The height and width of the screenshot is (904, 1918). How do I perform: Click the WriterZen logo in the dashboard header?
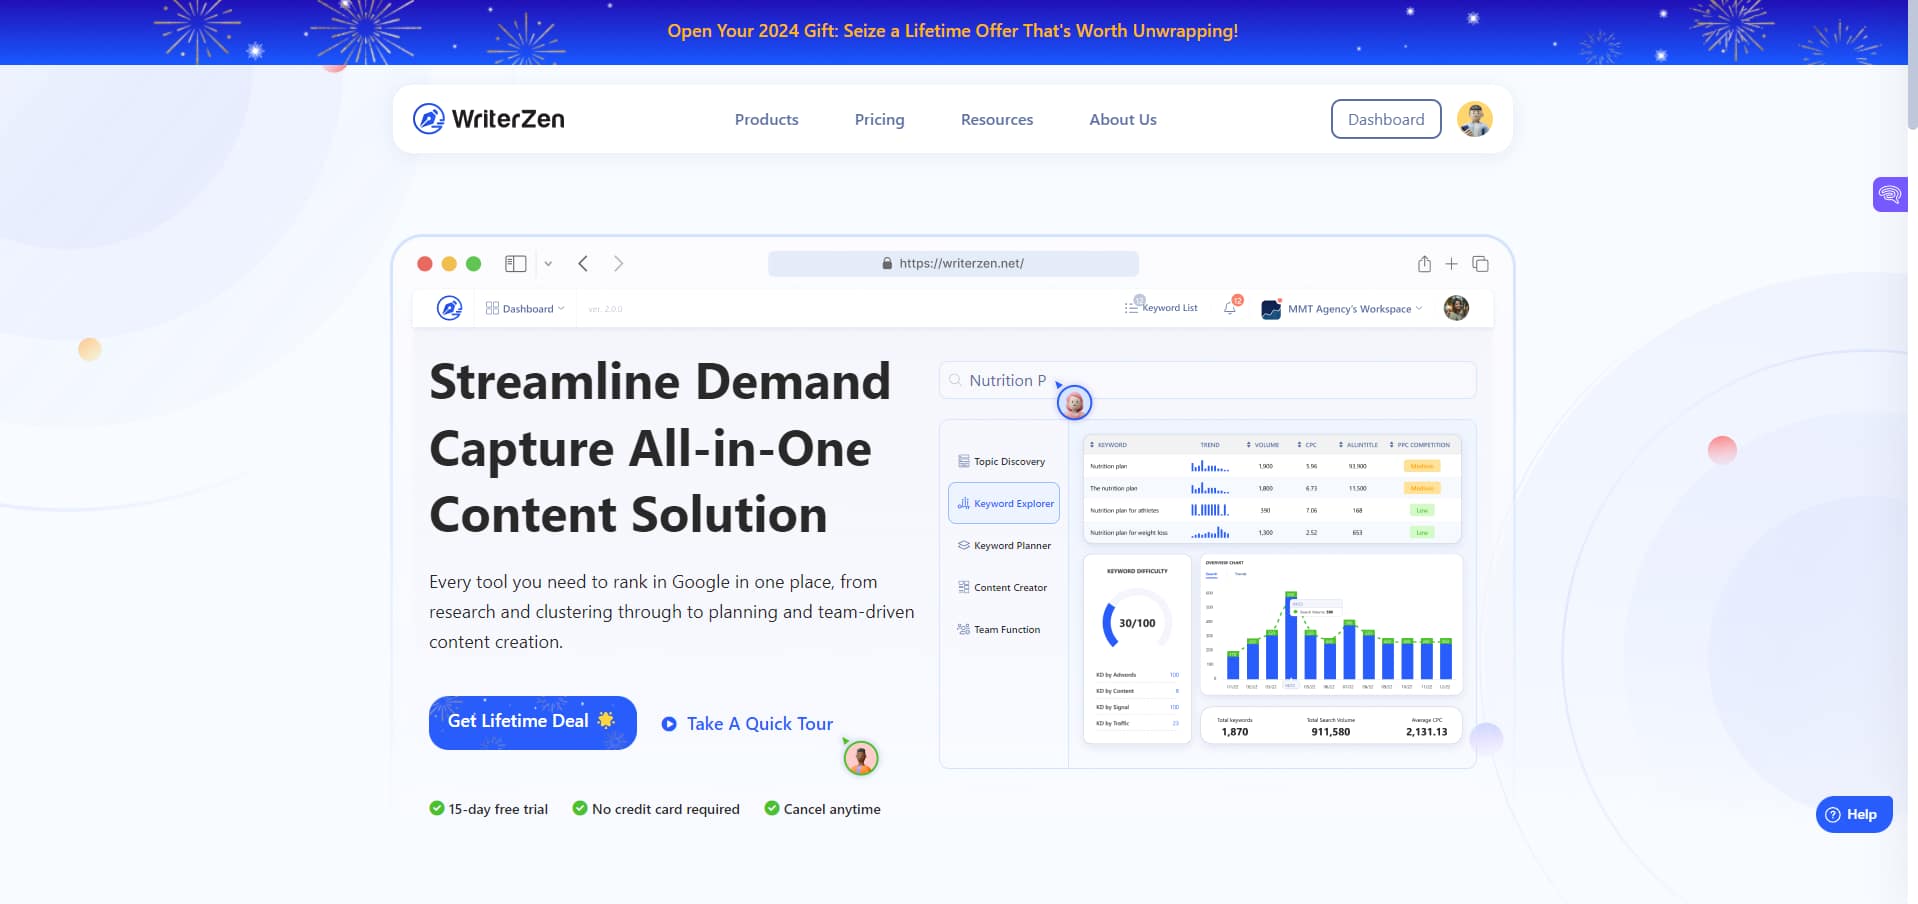click(x=448, y=308)
